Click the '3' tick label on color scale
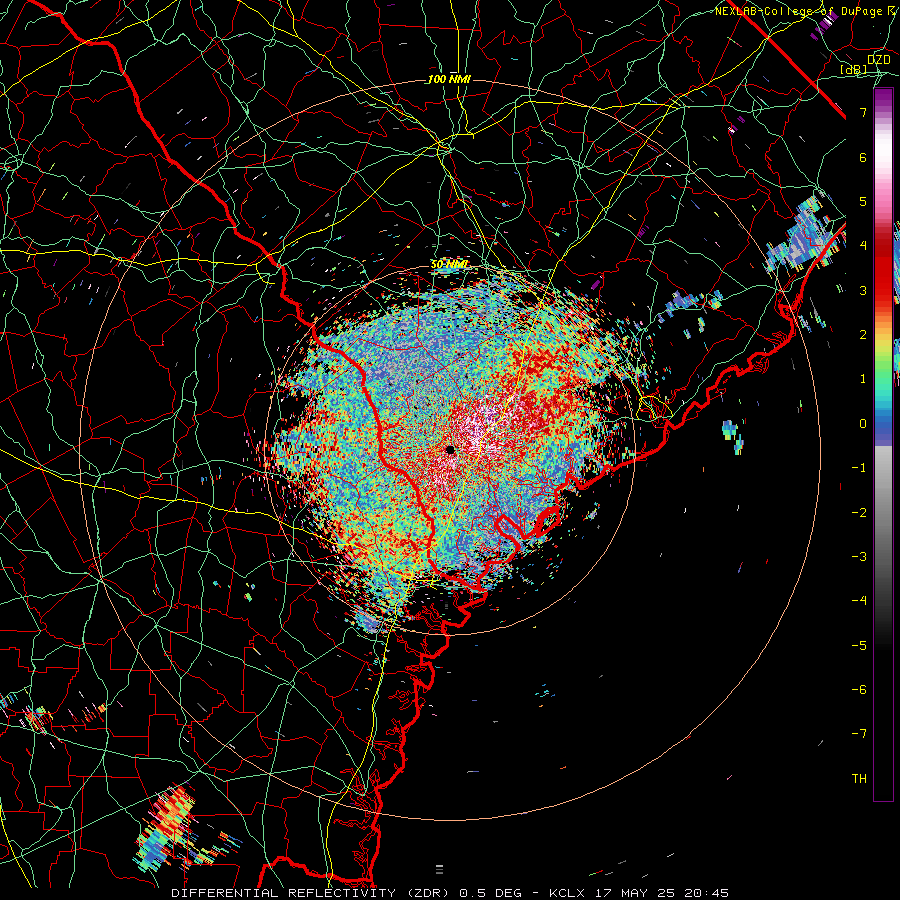This screenshot has width=900, height=900. [863, 290]
